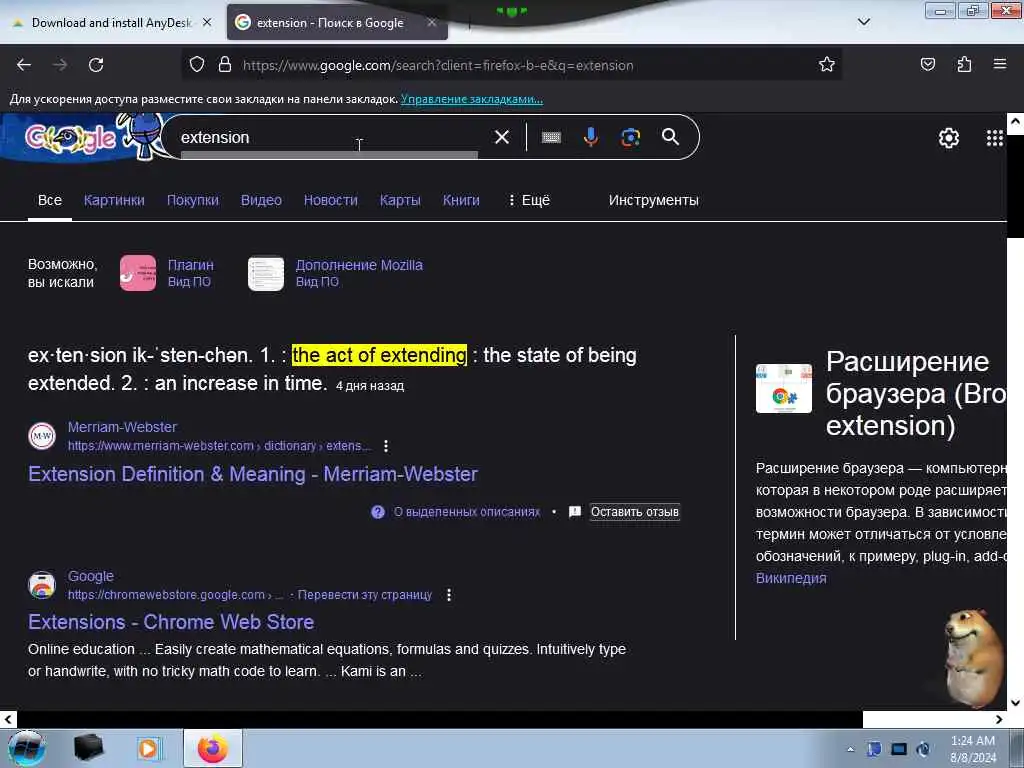The height and width of the screenshot is (768, 1024).
Task: Open О выделенных описаниях link
Action: (467, 512)
